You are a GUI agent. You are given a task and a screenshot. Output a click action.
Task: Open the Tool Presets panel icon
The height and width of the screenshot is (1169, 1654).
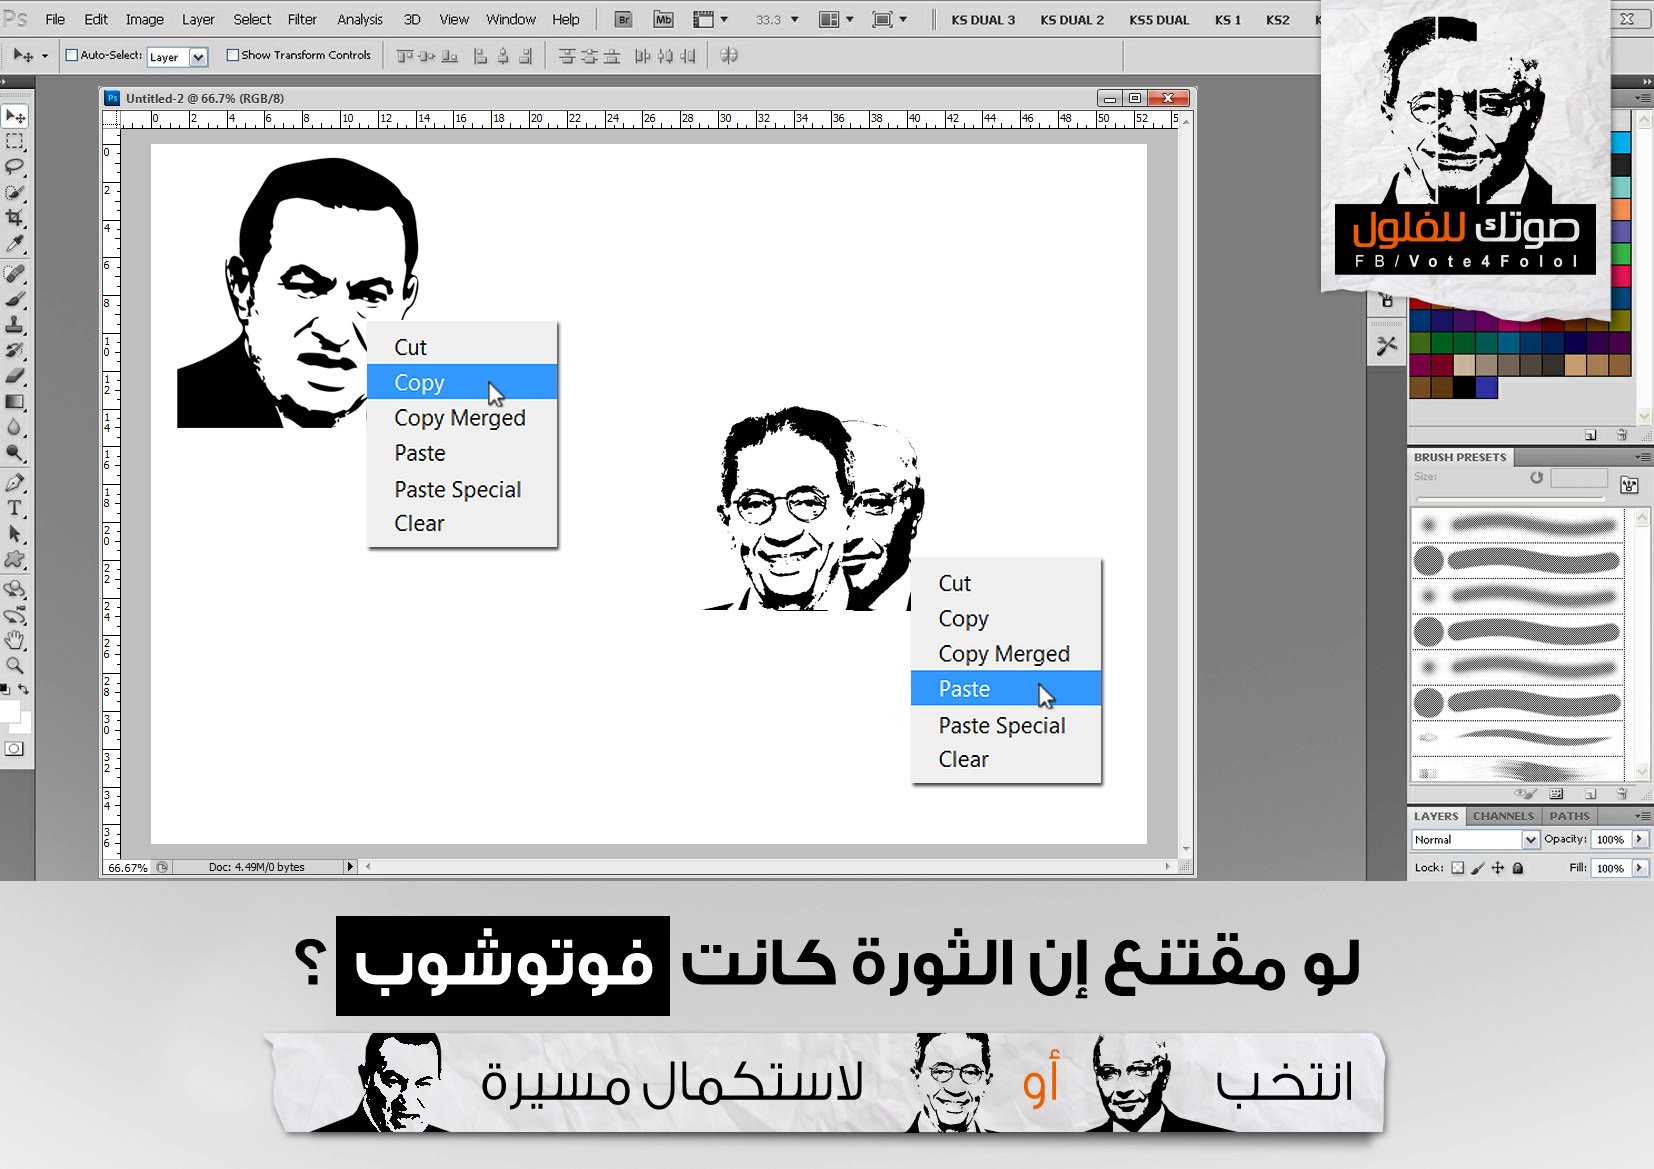click(x=1386, y=346)
